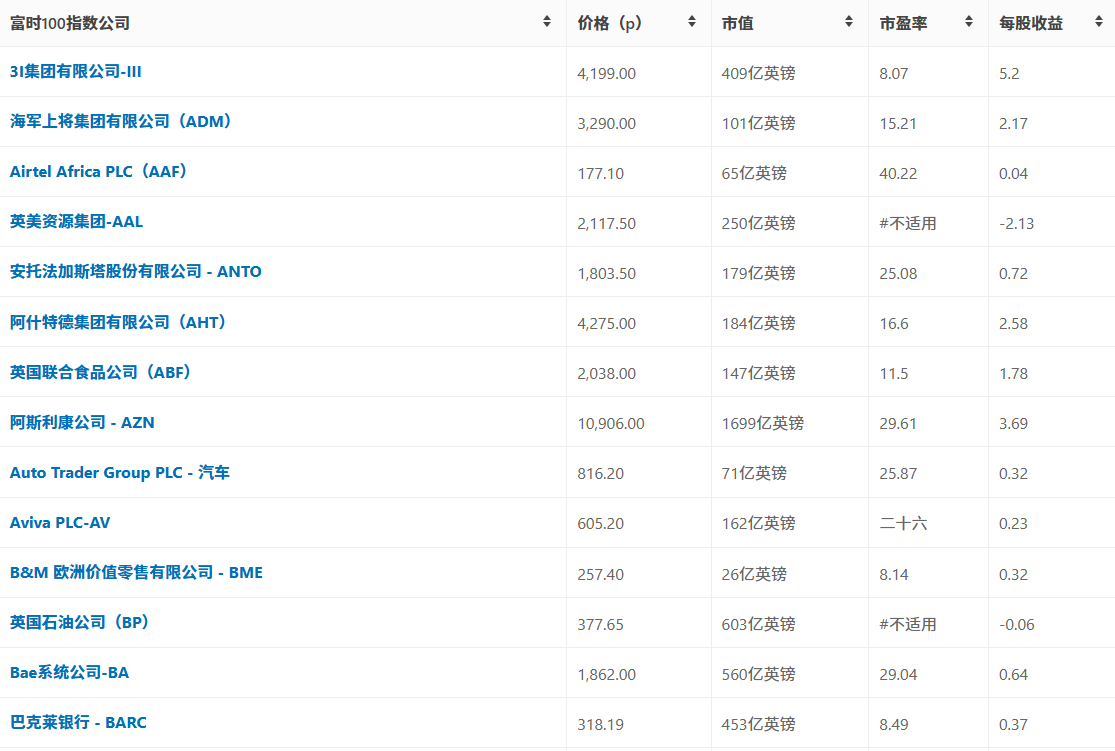Open Auto Trader Group PLC - 汽车 link

coord(119,472)
